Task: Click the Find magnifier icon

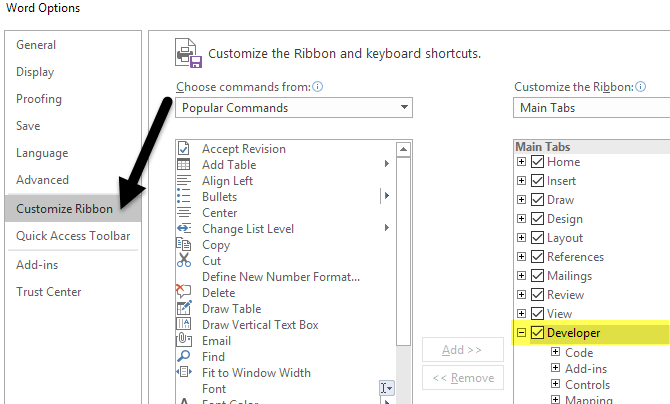Action: 184,357
